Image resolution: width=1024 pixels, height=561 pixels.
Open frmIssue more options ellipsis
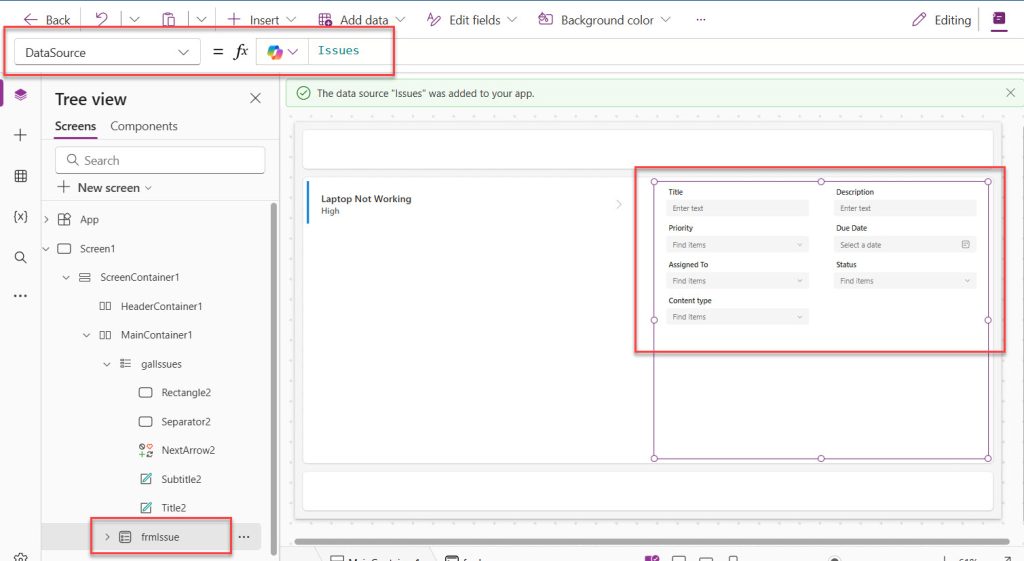pos(244,537)
